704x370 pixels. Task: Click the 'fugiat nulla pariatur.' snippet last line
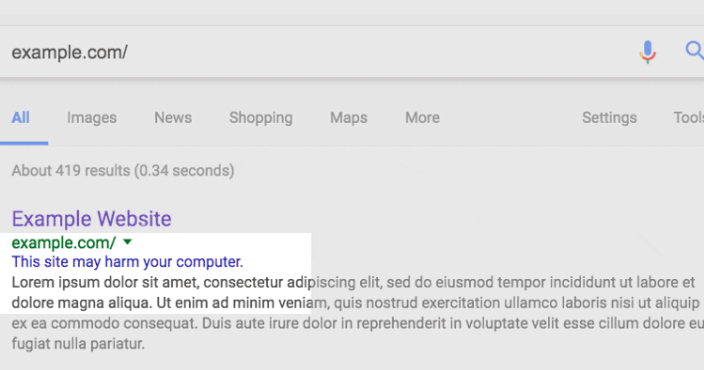pos(78,344)
